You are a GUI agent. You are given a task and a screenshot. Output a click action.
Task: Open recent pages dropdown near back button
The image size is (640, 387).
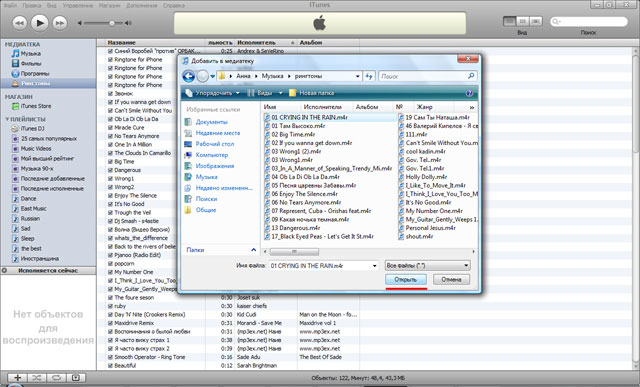[212, 76]
